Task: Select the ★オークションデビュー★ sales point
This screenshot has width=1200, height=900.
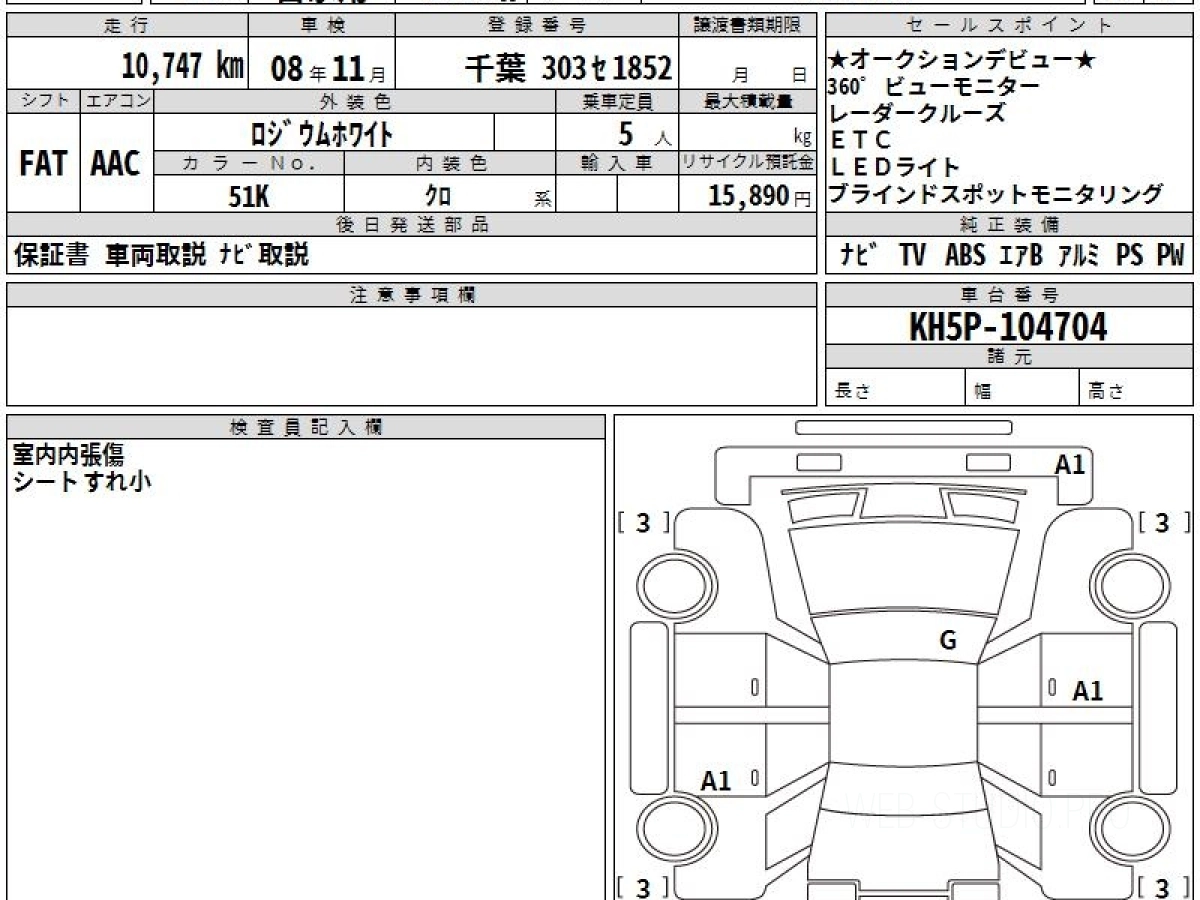Action: [x=963, y=62]
